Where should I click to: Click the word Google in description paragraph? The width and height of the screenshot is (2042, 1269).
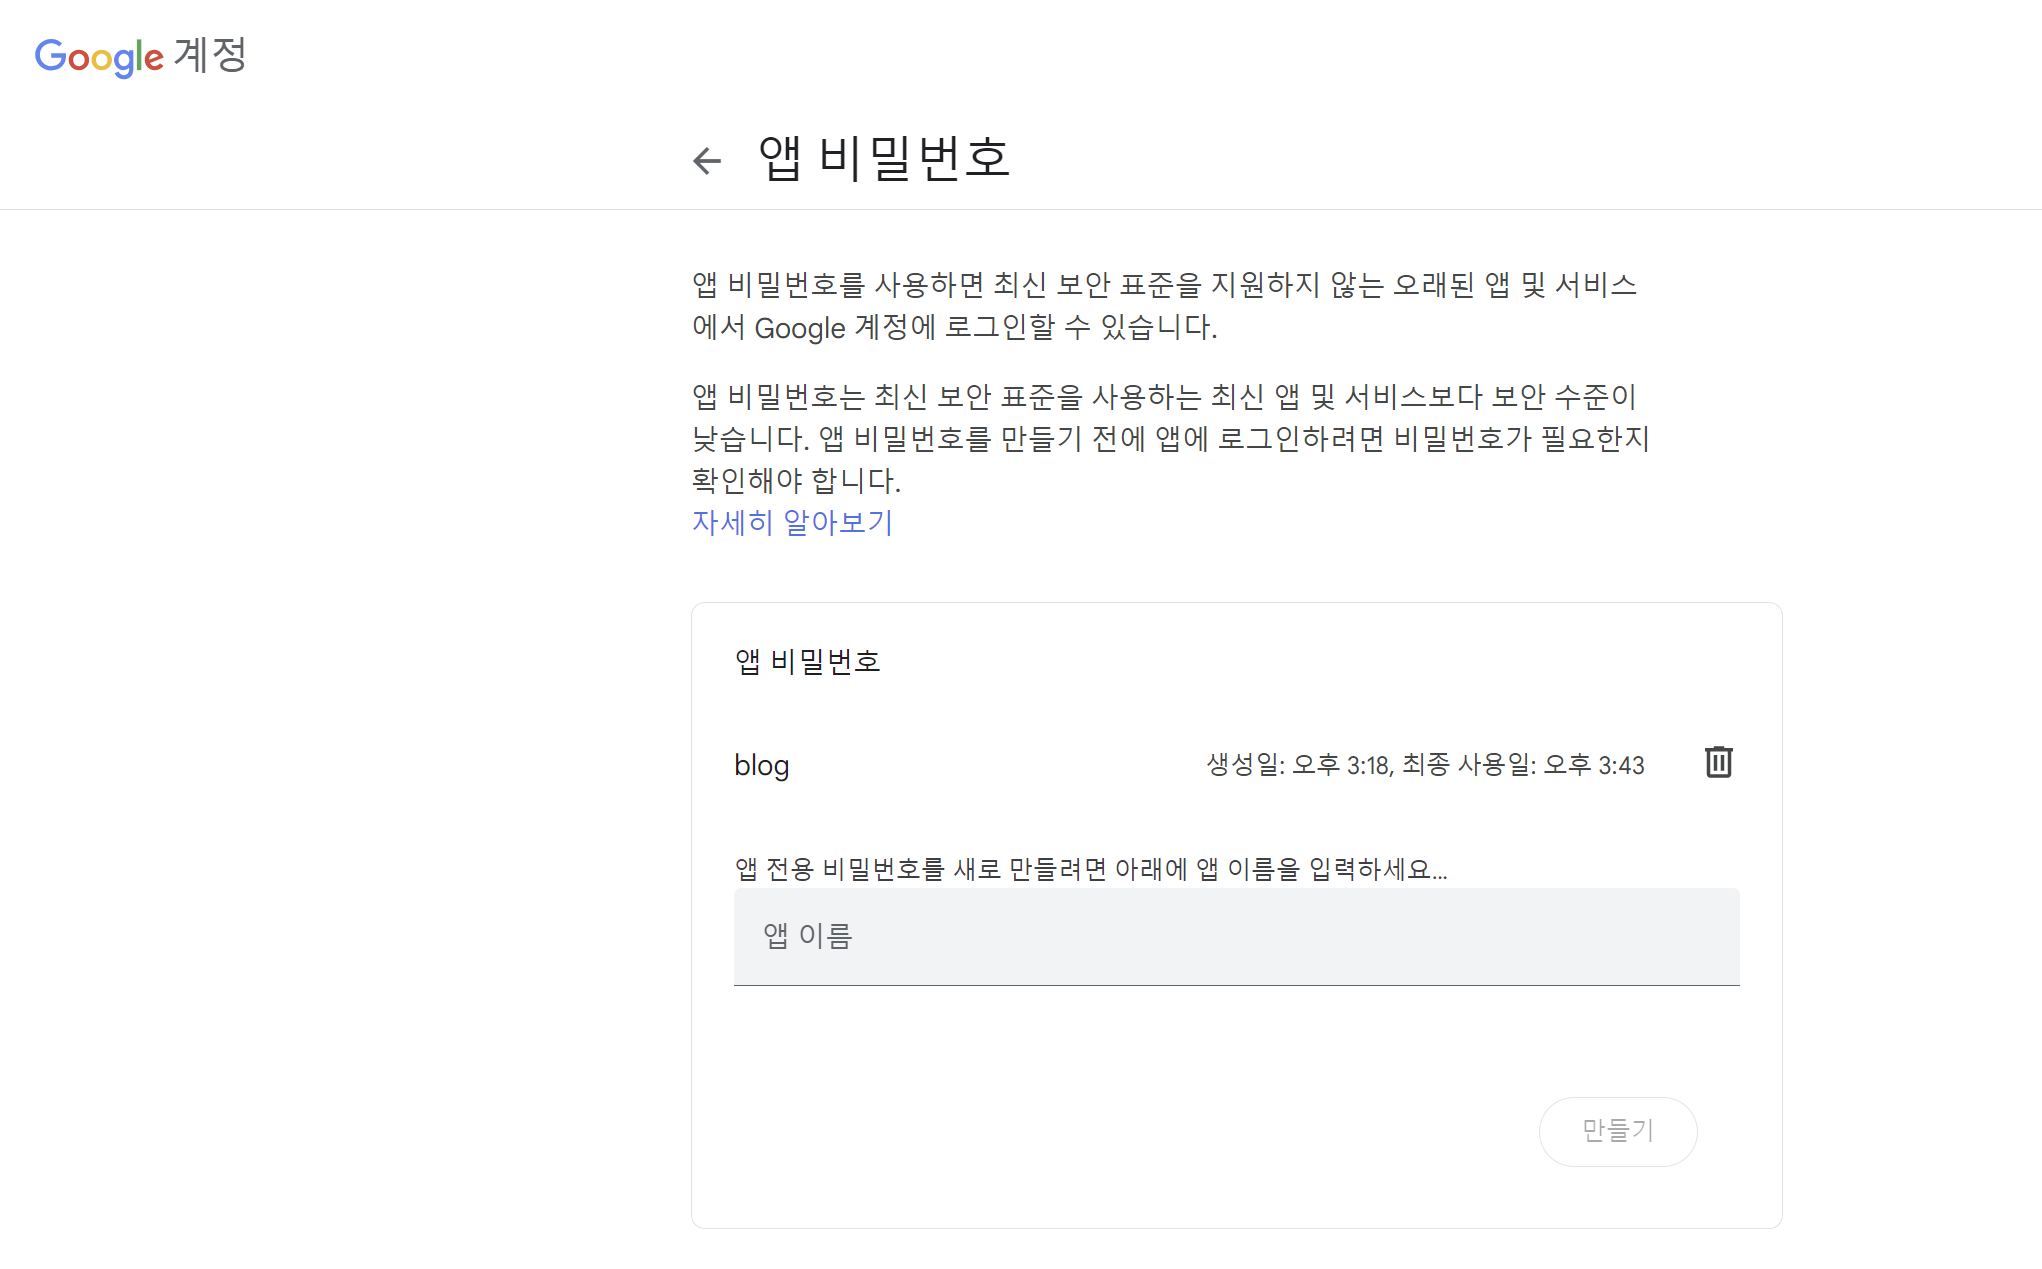coord(799,328)
